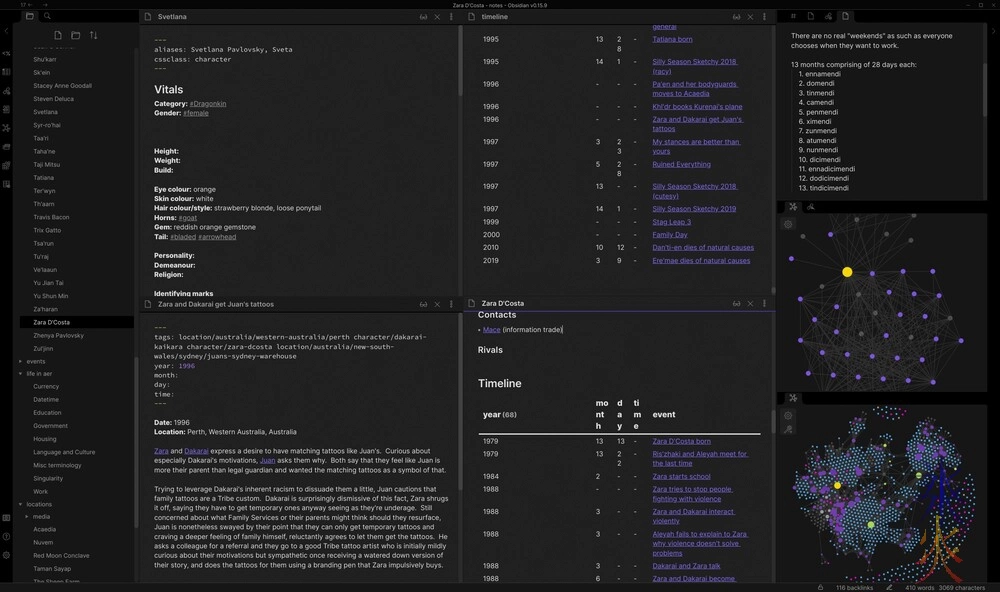Click the new folder icon

click(x=76, y=36)
